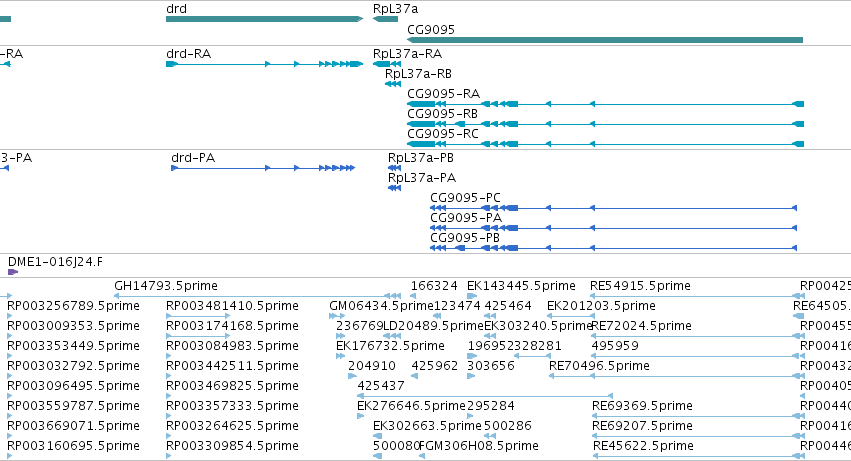Click the drd-PA coding sequence glyph
The width and height of the screenshot is (851, 461).
point(263,168)
